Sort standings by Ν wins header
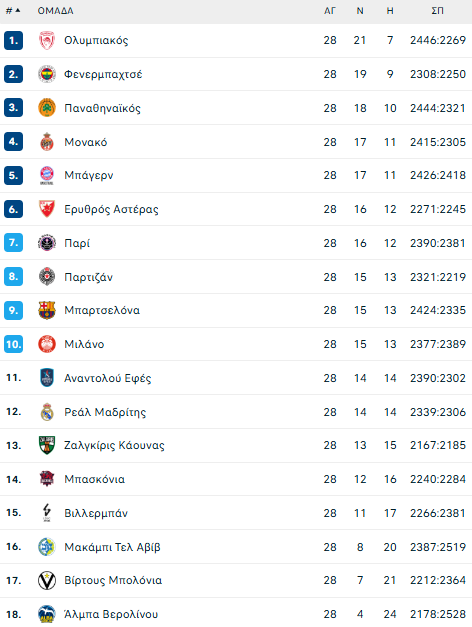Image resolution: width=472 pixels, height=627 pixels. tap(360, 11)
